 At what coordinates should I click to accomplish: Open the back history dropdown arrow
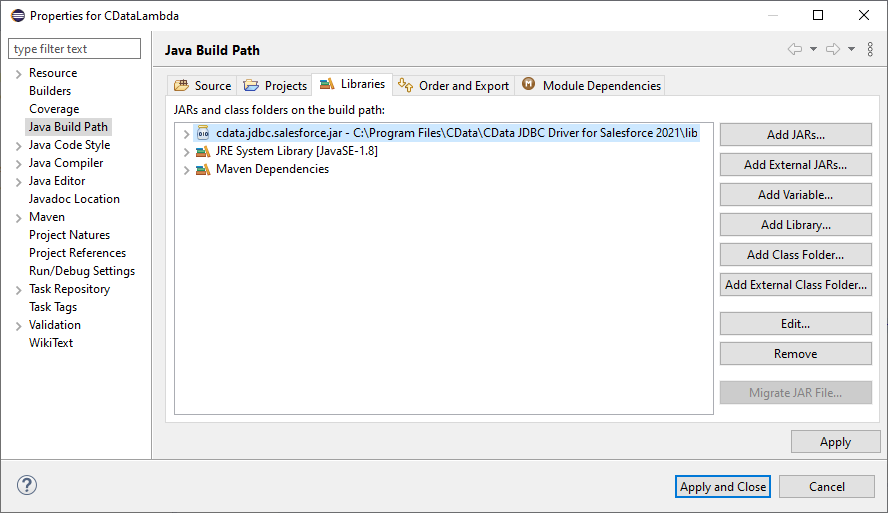click(x=813, y=49)
